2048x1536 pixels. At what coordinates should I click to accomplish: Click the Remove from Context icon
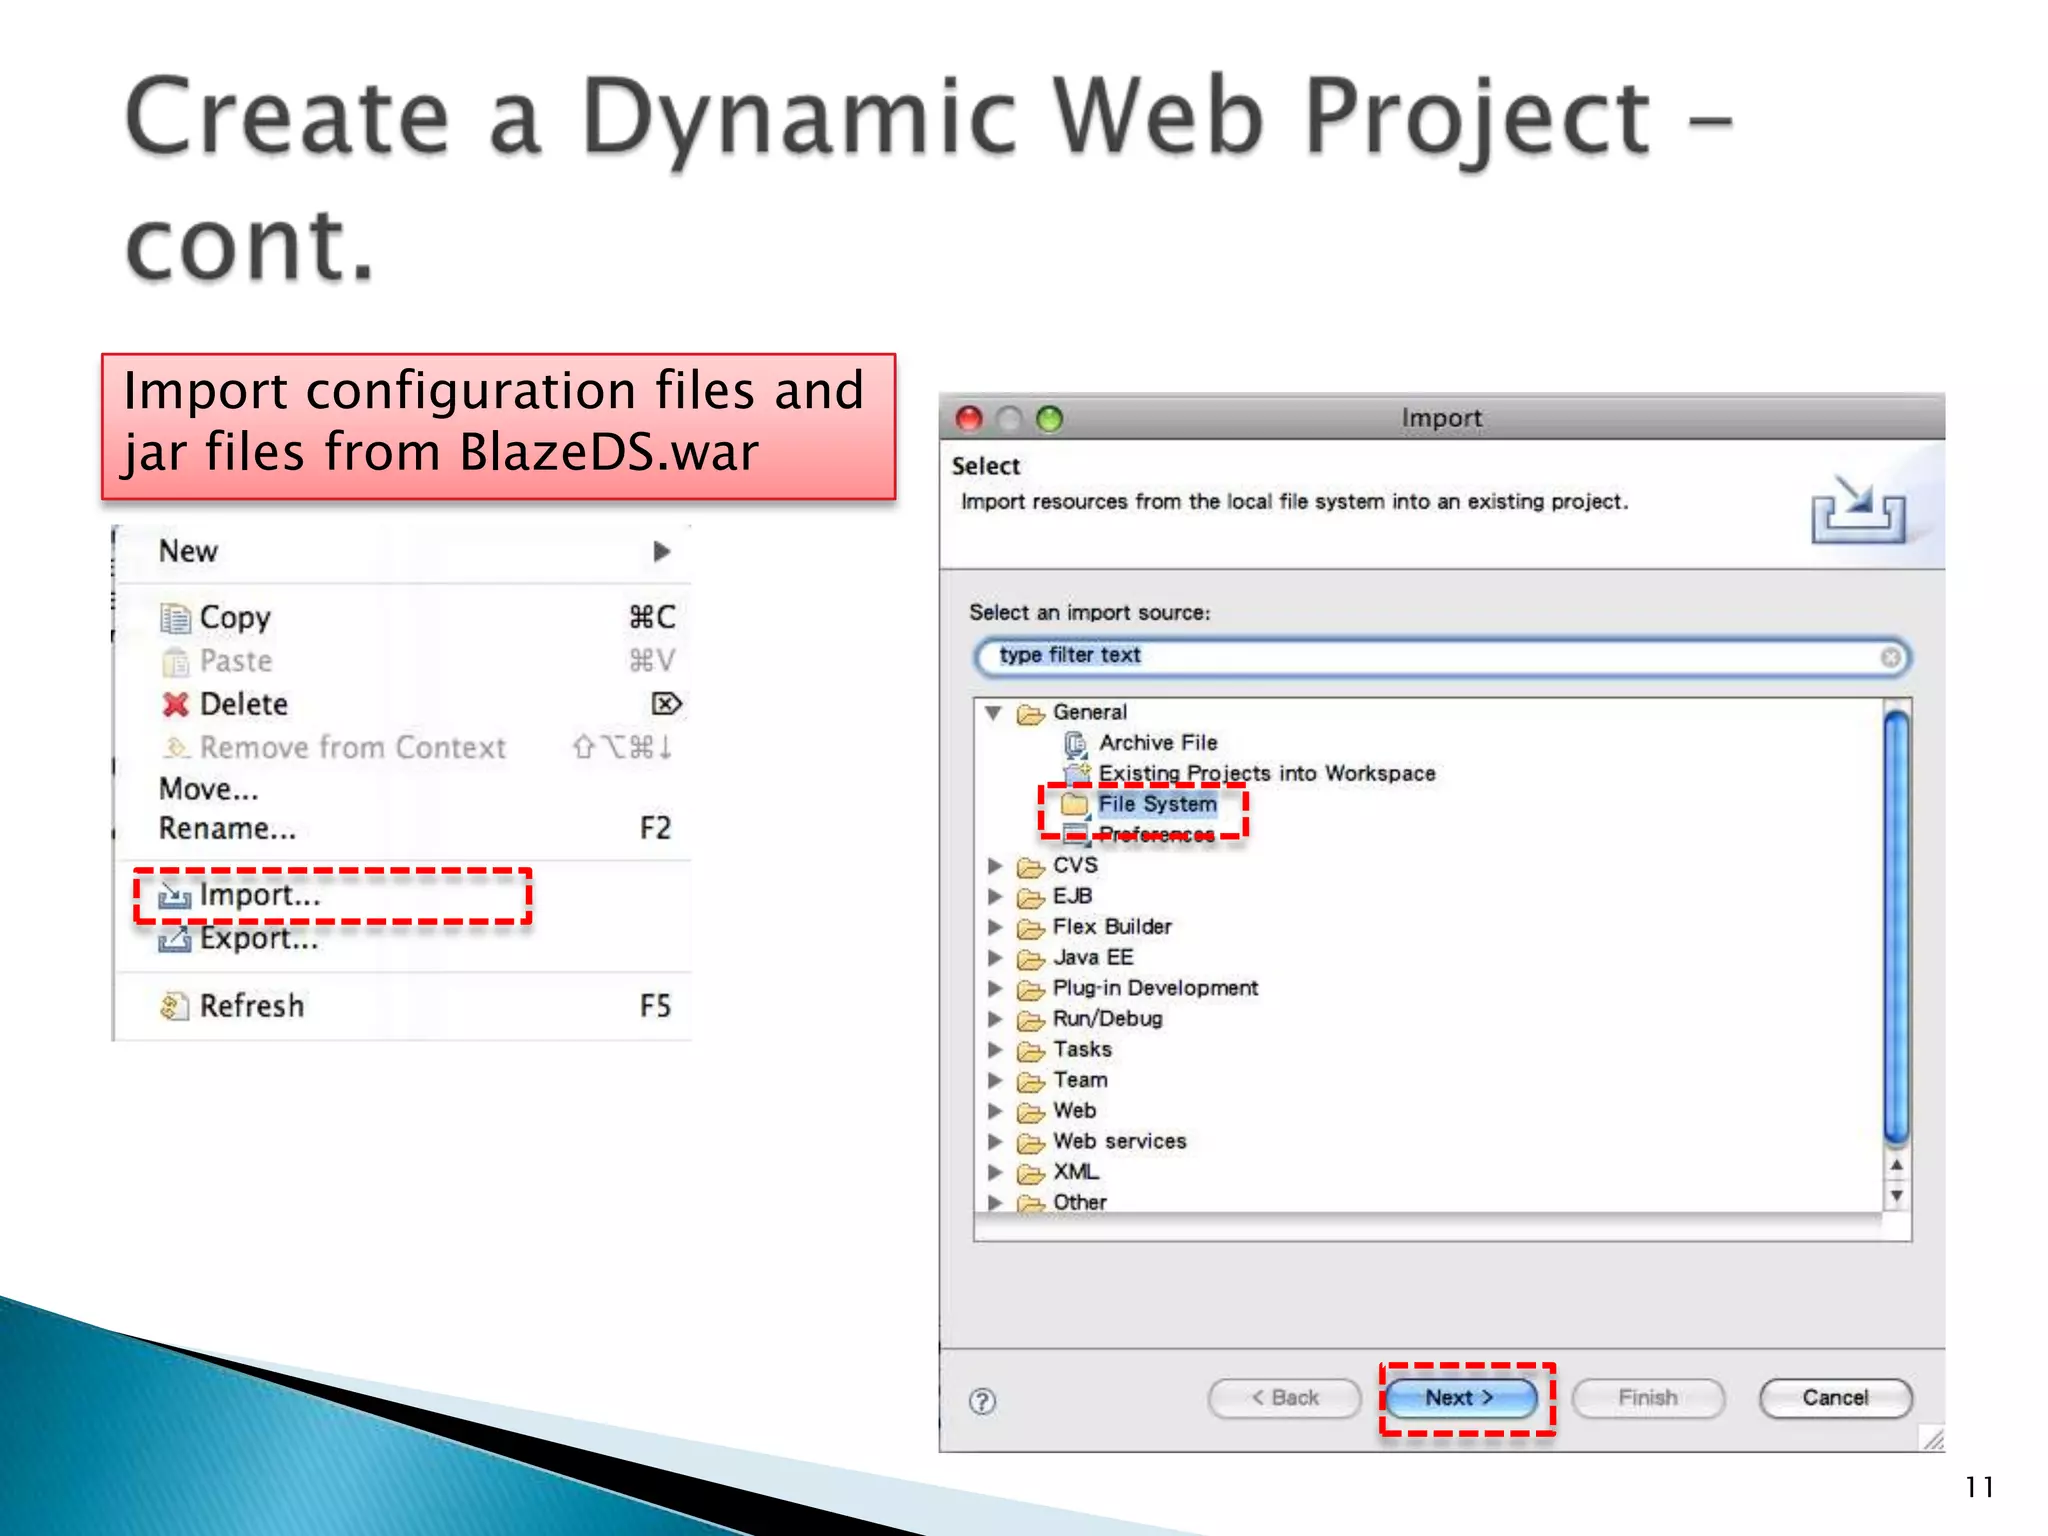[175, 747]
